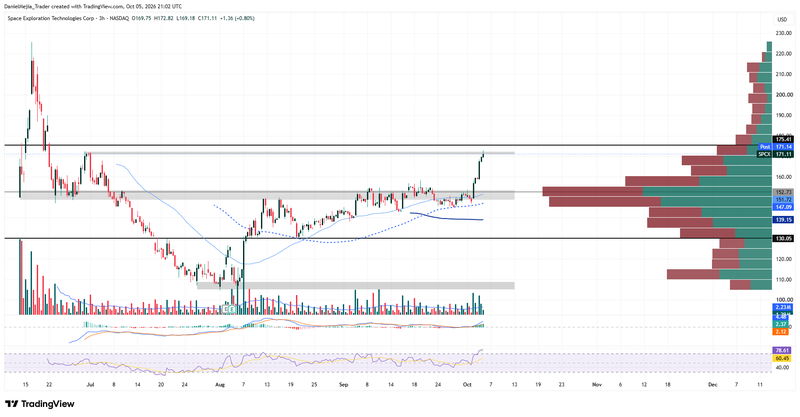Click the orange 2.12 signal label
Image resolution: width=800 pixels, height=417 pixels.
pyautogui.click(x=781, y=331)
